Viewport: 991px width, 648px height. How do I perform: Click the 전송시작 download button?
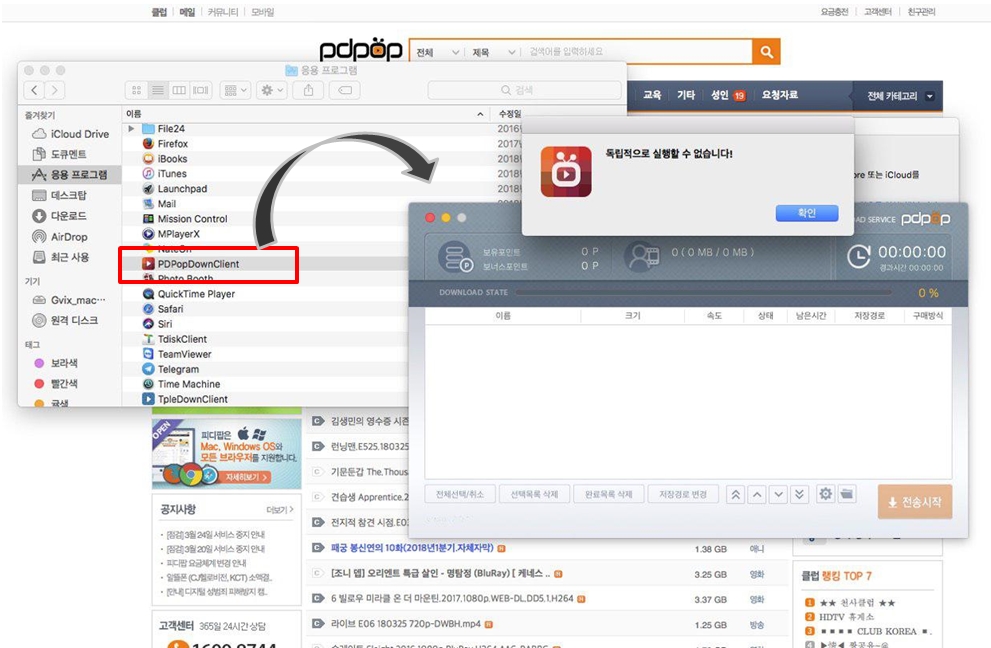(x=915, y=502)
